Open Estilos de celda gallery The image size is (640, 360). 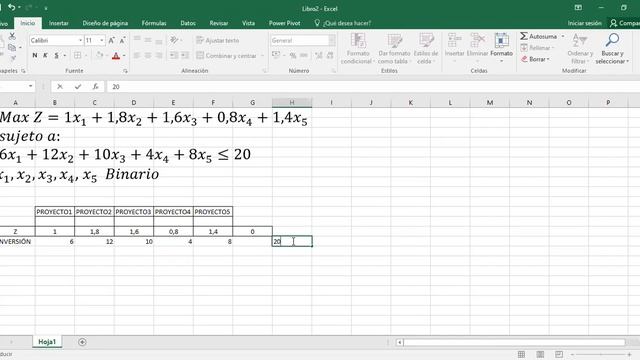pos(426,49)
